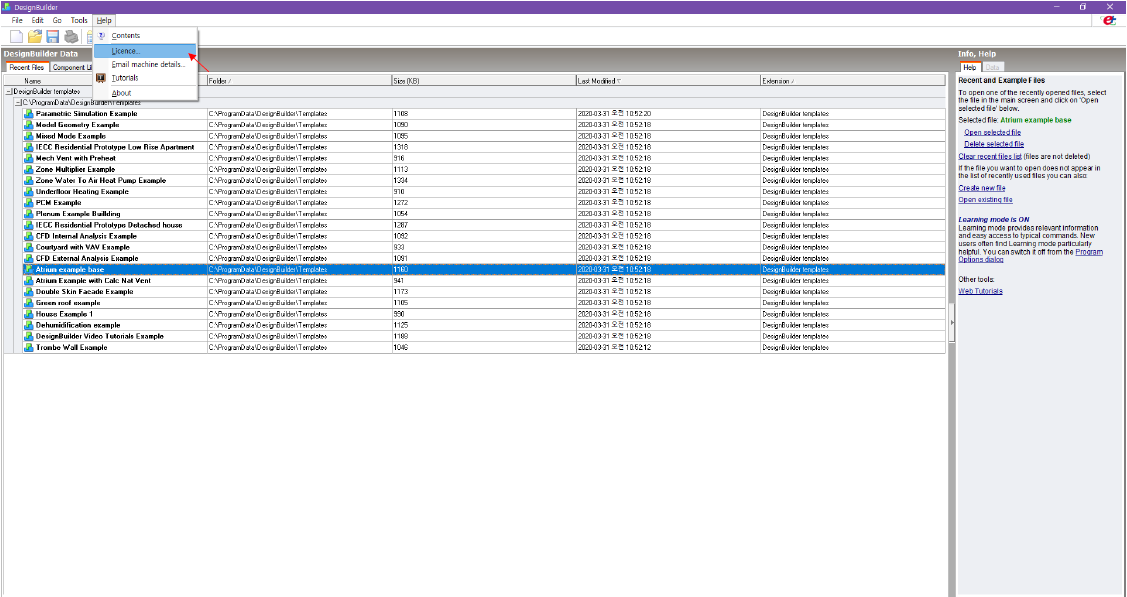This screenshot has width=1127, height=597.
Task: Click the EnergyPlus logo icon at top right
Action: coord(1109,20)
